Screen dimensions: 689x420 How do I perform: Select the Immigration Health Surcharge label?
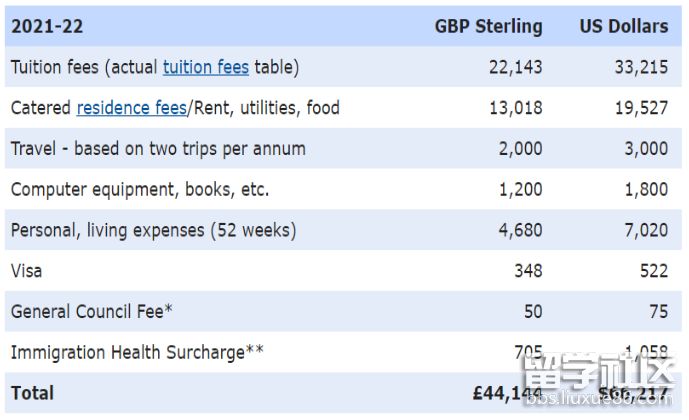coord(137,352)
